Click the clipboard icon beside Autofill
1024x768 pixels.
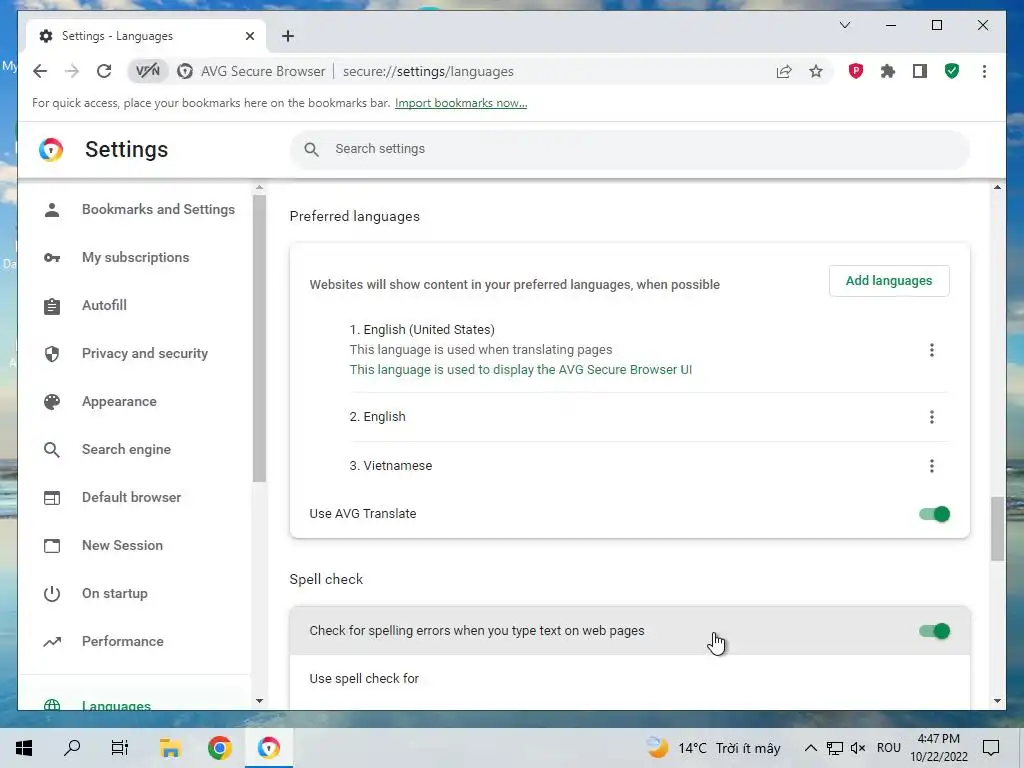[52, 306]
